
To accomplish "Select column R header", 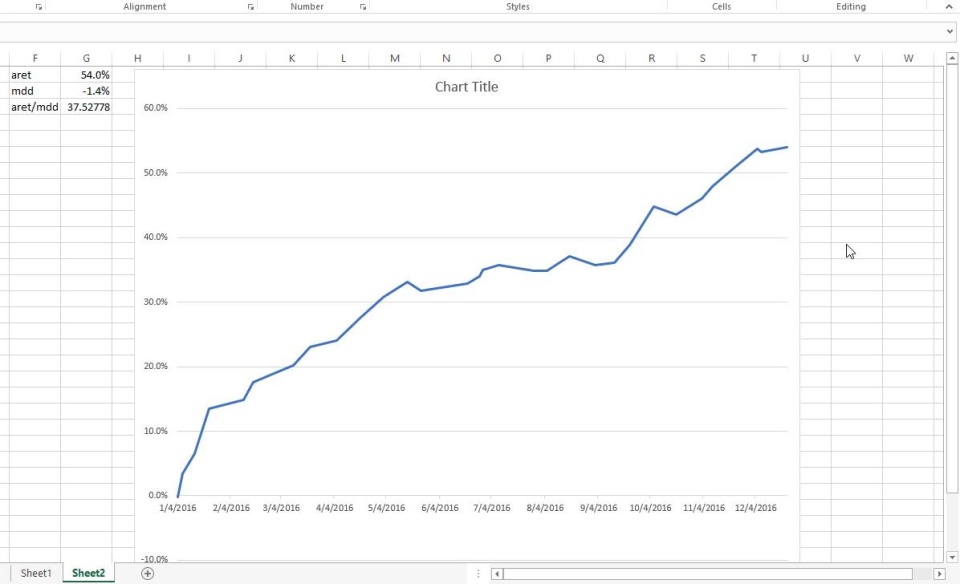I will tap(651, 58).
